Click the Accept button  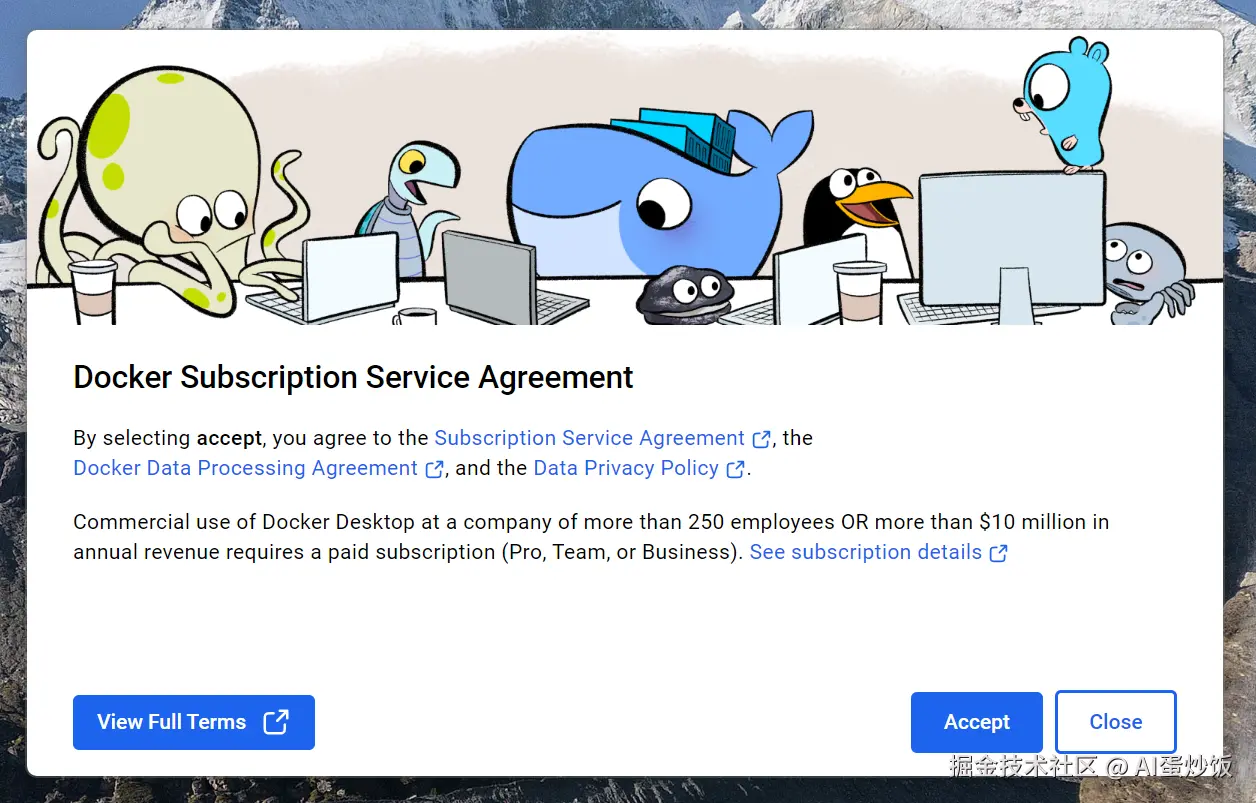(976, 722)
